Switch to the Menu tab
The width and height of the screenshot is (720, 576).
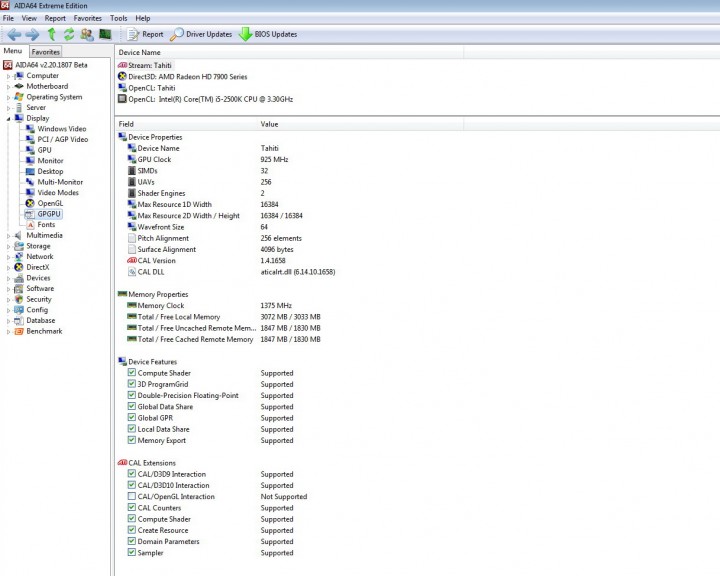13,51
